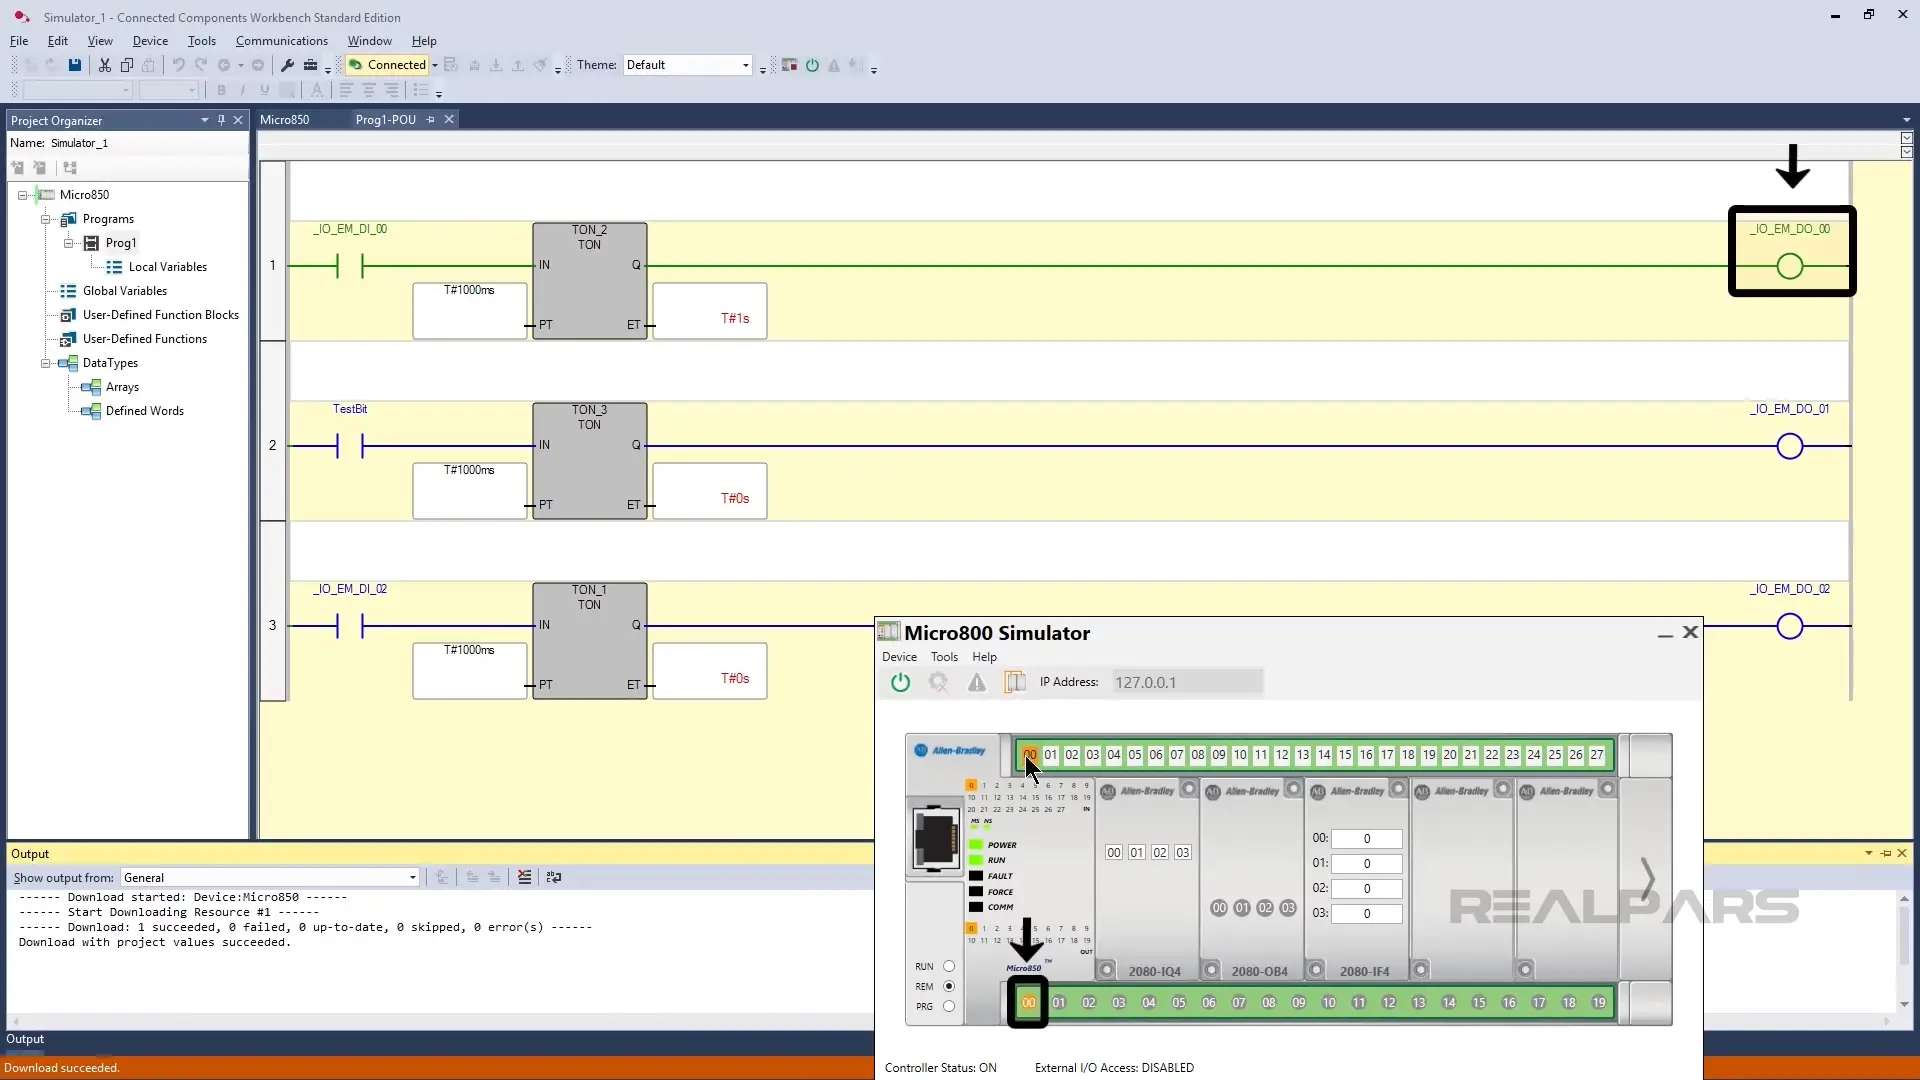The width and height of the screenshot is (1920, 1080).
Task: Toggle simulator input 01 on top terminal strip
Action: pyautogui.click(x=1050, y=755)
